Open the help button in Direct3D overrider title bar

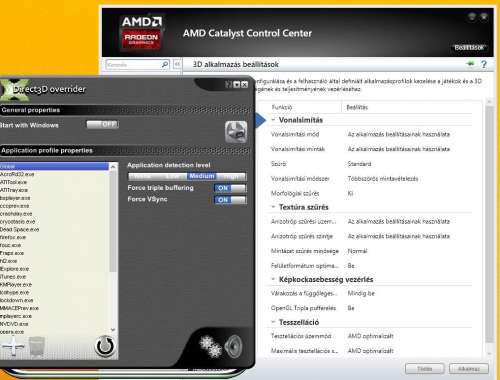(x=228, y=85)
